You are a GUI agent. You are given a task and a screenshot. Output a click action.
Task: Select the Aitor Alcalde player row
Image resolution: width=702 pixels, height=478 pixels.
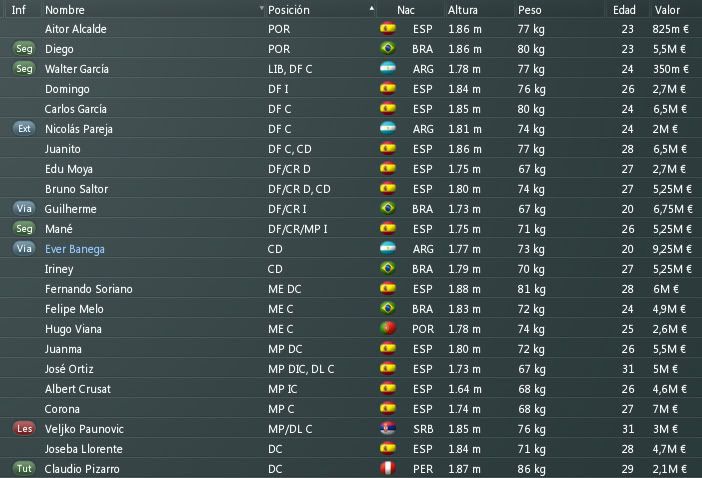351,29
